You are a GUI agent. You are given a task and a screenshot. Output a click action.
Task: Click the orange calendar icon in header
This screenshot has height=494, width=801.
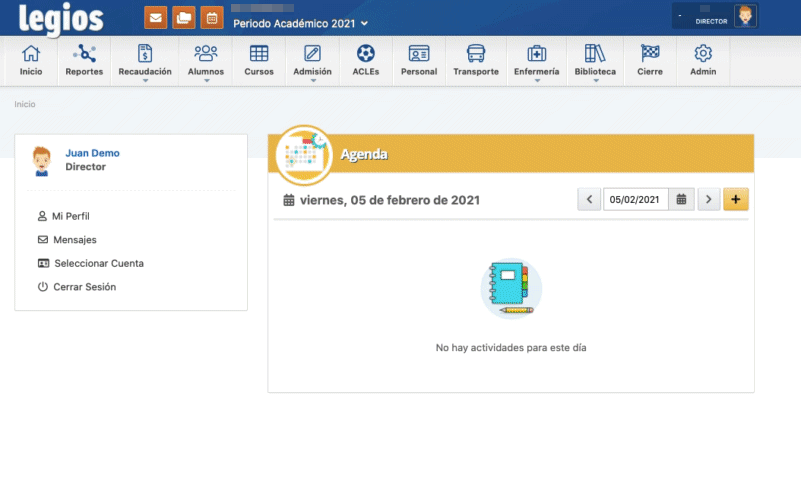point(211,18)
